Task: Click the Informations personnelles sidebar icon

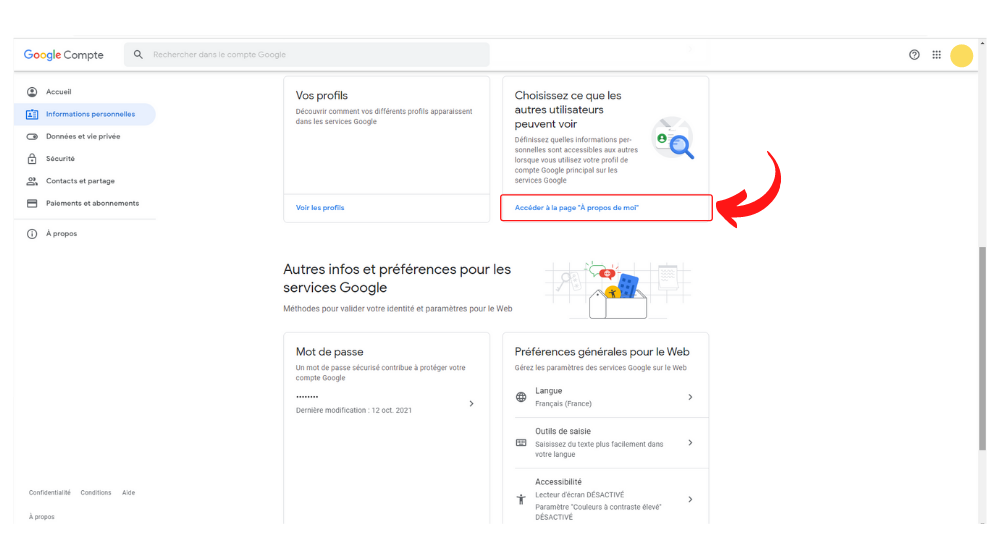Action: click(x=32, y=114)
